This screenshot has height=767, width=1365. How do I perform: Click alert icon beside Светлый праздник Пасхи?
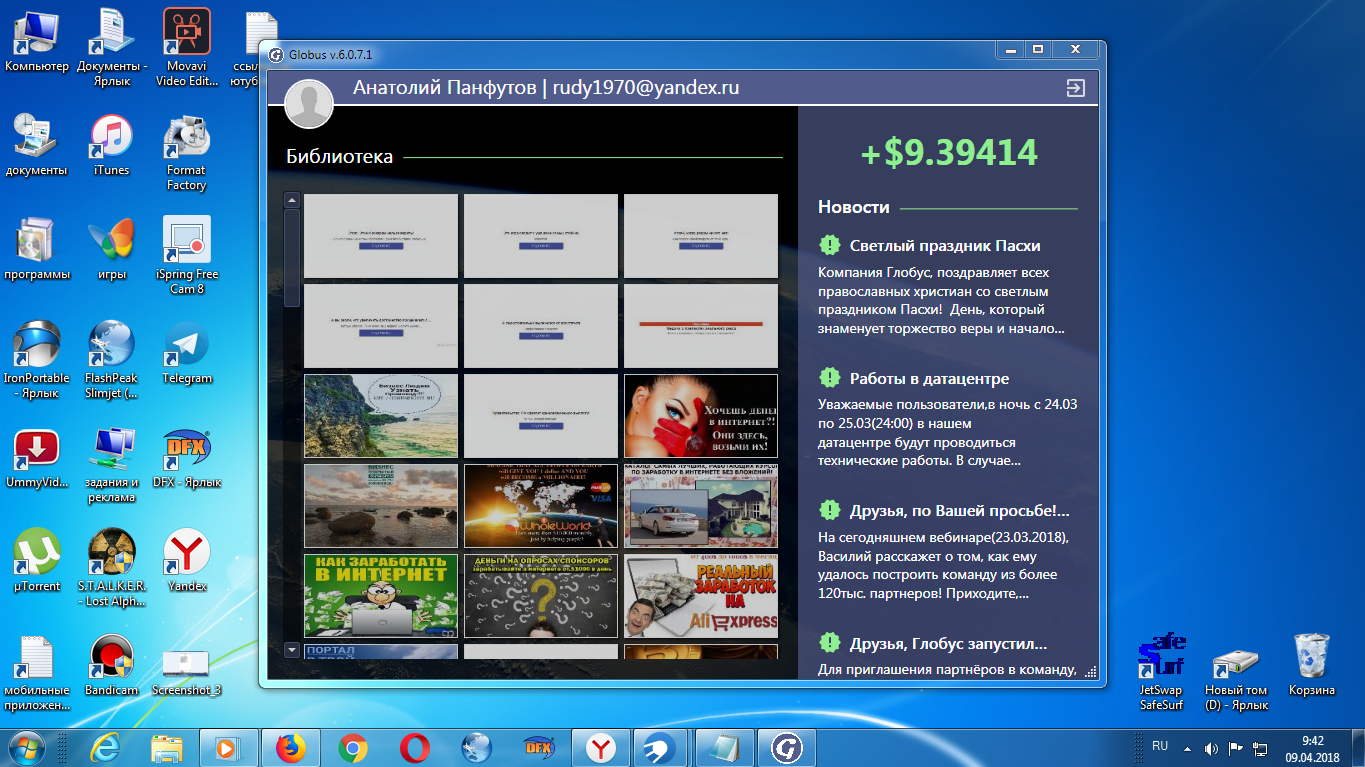pos(829,245)
